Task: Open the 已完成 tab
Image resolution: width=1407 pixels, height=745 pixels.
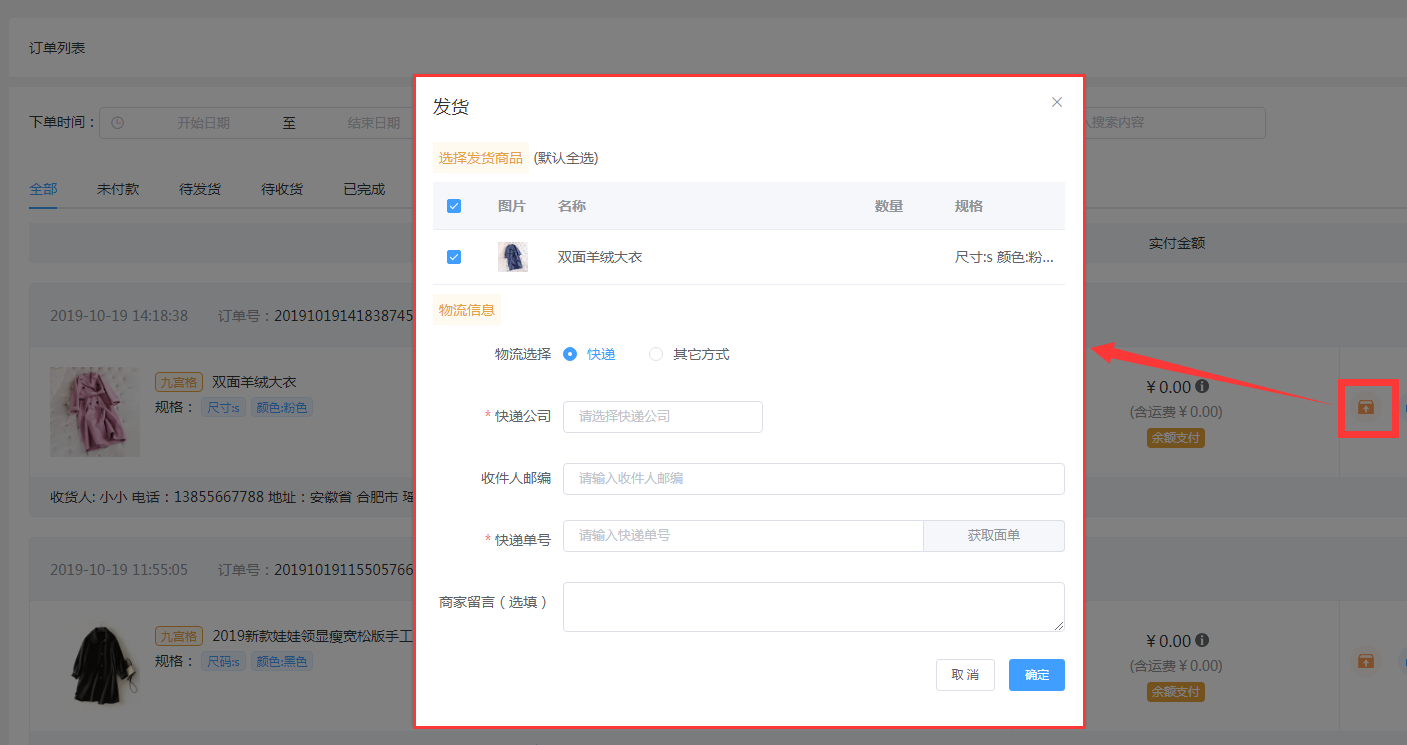Action: pos(364,189)
